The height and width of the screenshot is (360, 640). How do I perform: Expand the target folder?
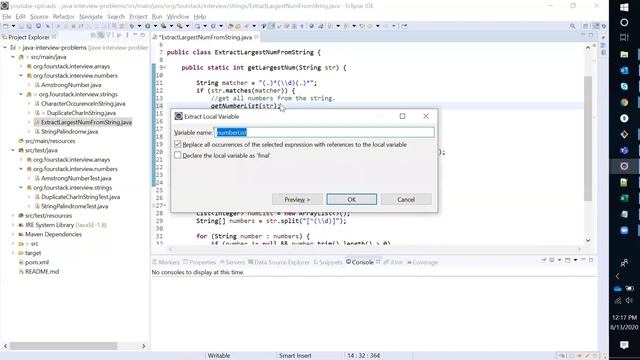(13, 253)
